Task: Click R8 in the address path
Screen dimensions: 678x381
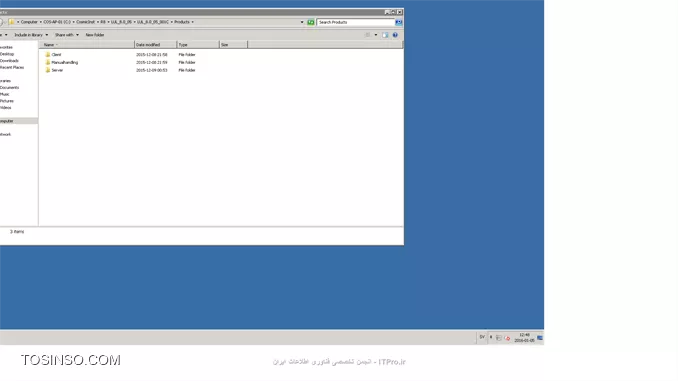Action: [103, 22]
